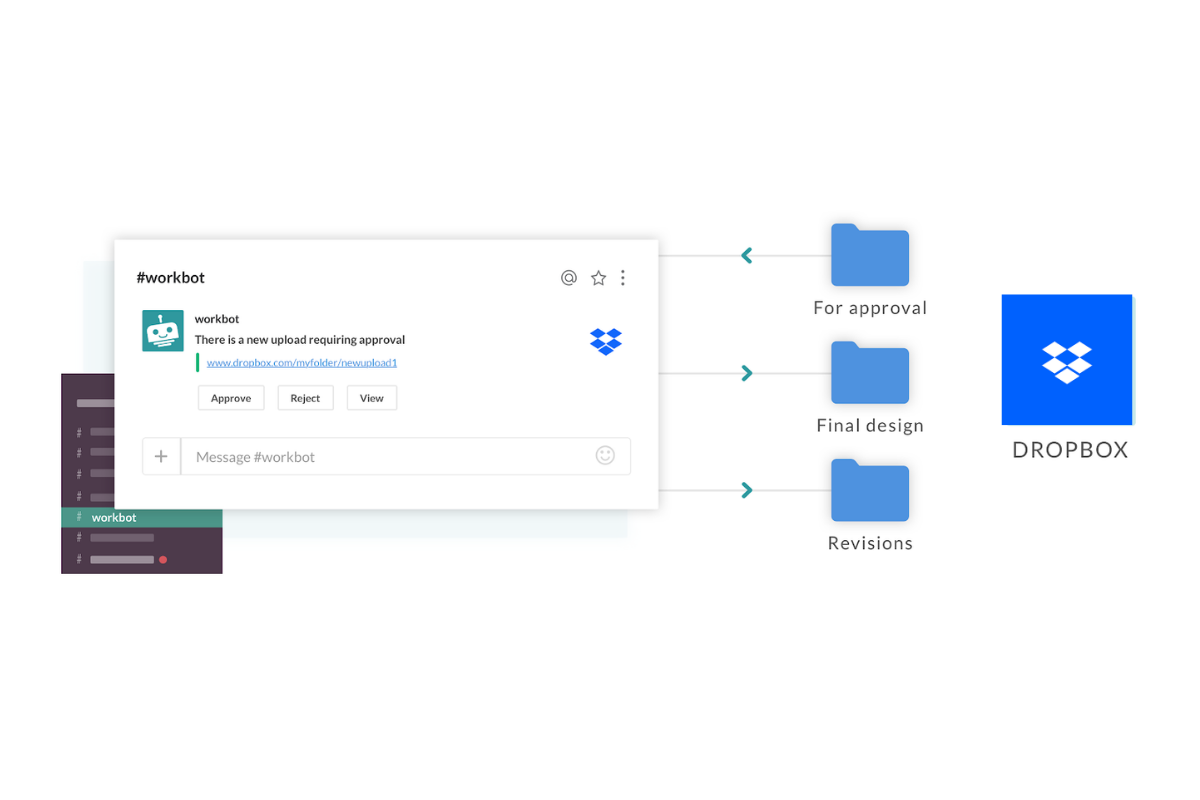Open the three-dot more options menu
Viewport: 1200px width, 800px height.
pos(623,278)
